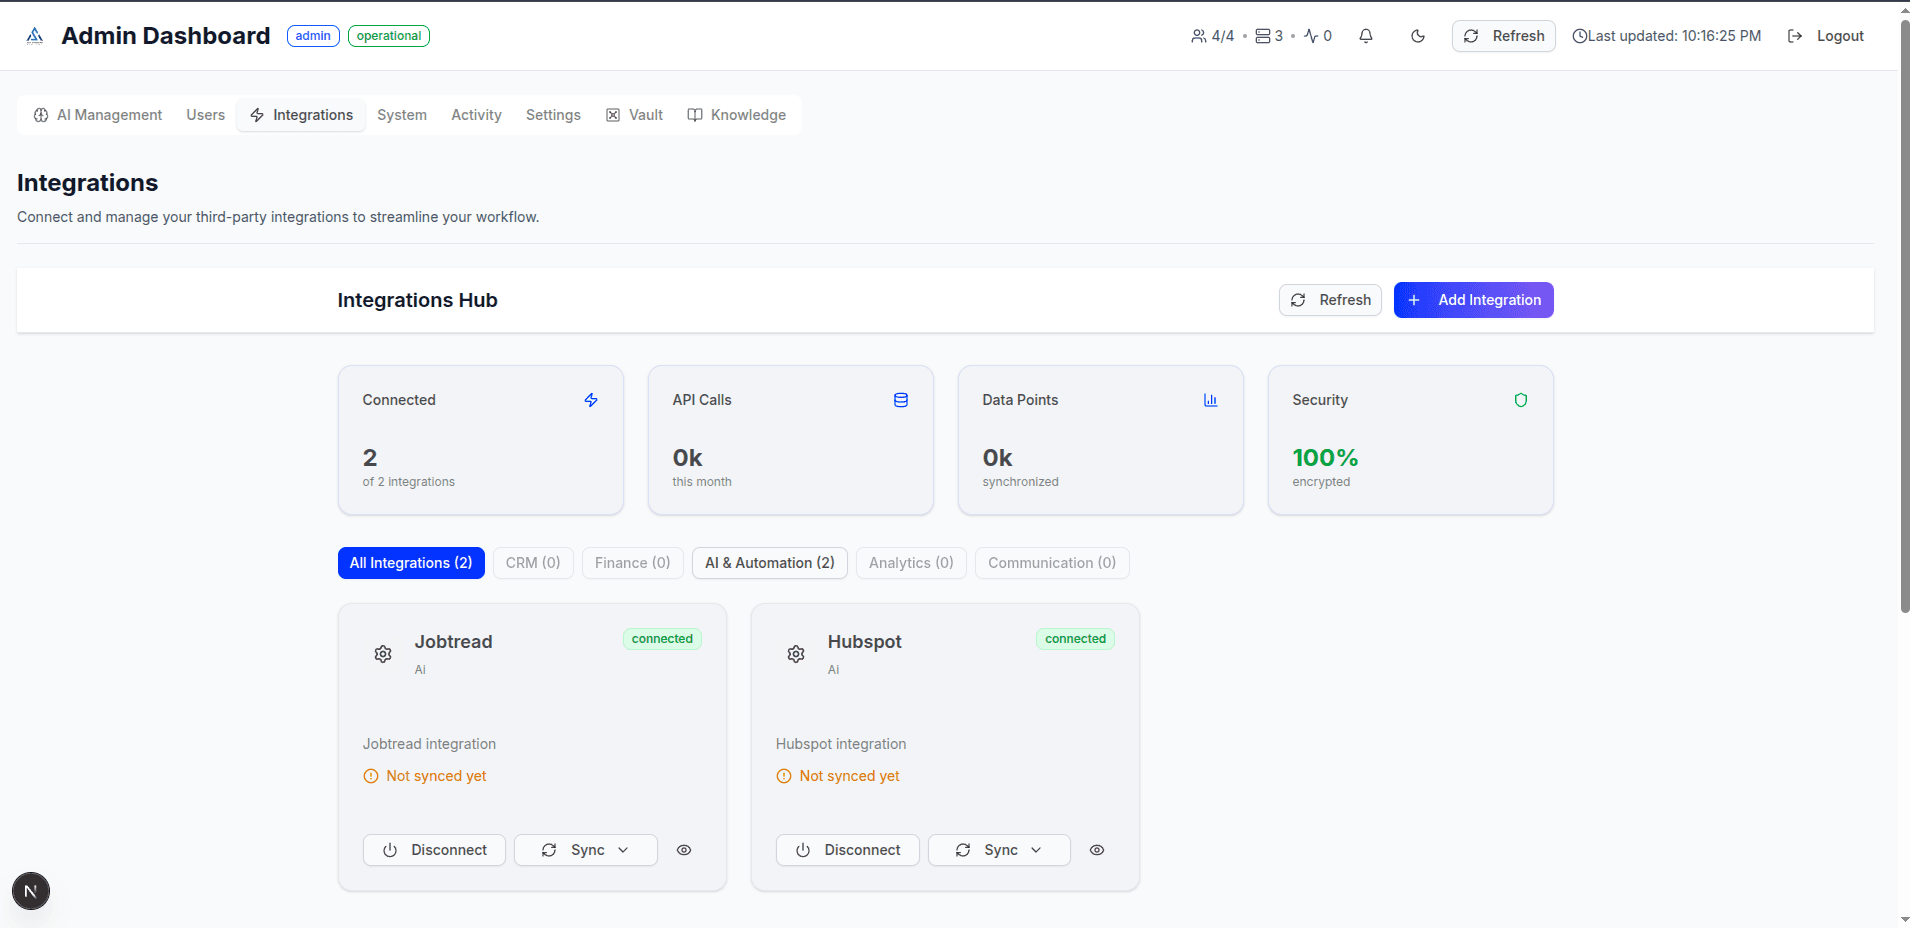Screen dimensions: 1910x928
Task: Click the server count icon near the header
Action: tap(1261, 35)
